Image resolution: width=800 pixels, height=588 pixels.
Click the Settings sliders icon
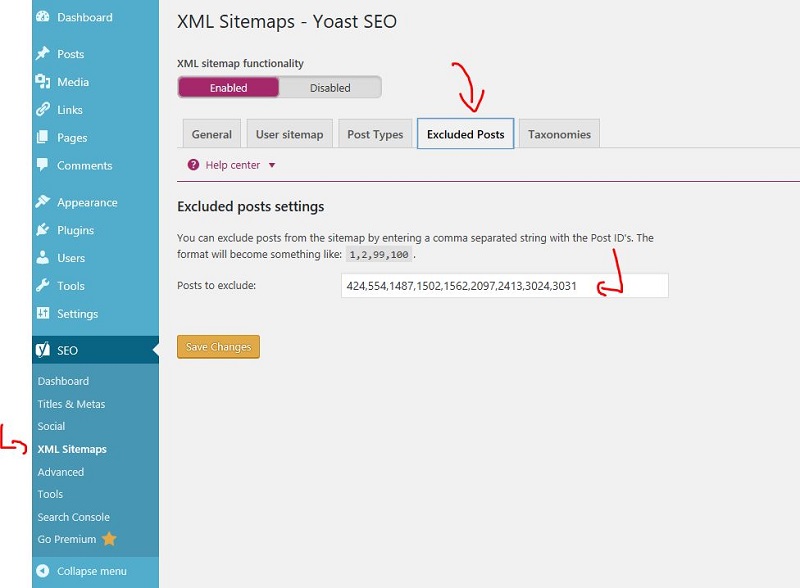tap(43, 313)
